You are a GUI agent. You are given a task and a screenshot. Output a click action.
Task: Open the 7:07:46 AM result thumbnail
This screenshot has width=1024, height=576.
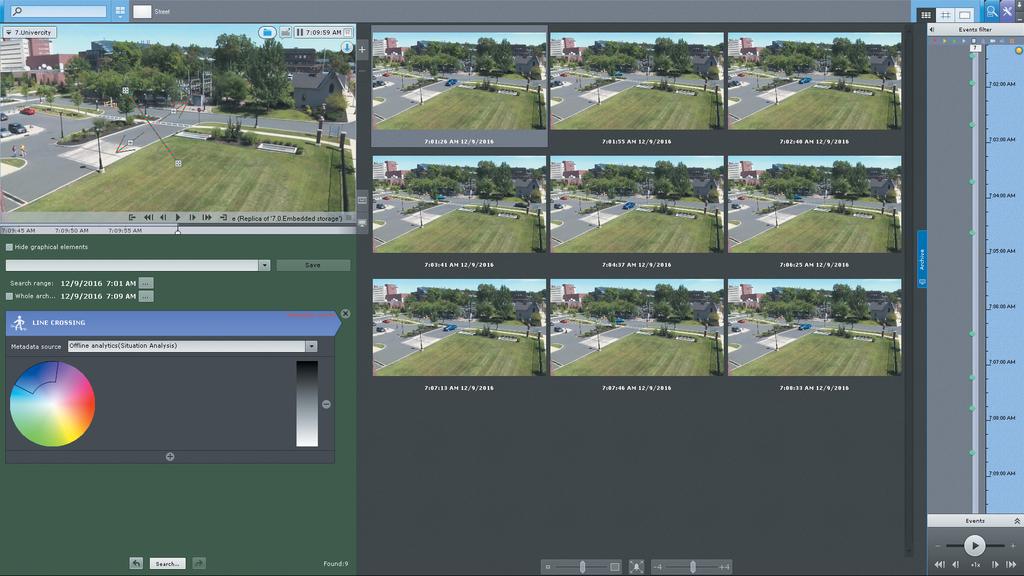(637, 327)
